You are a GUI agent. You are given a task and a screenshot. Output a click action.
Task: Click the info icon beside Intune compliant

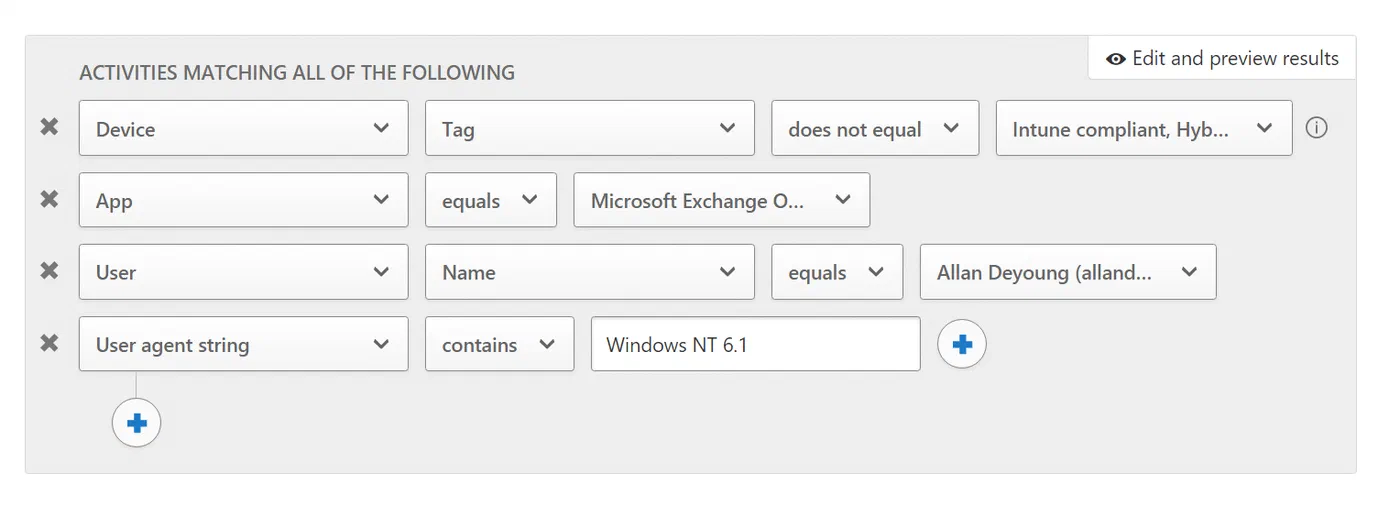point(1317,128)
